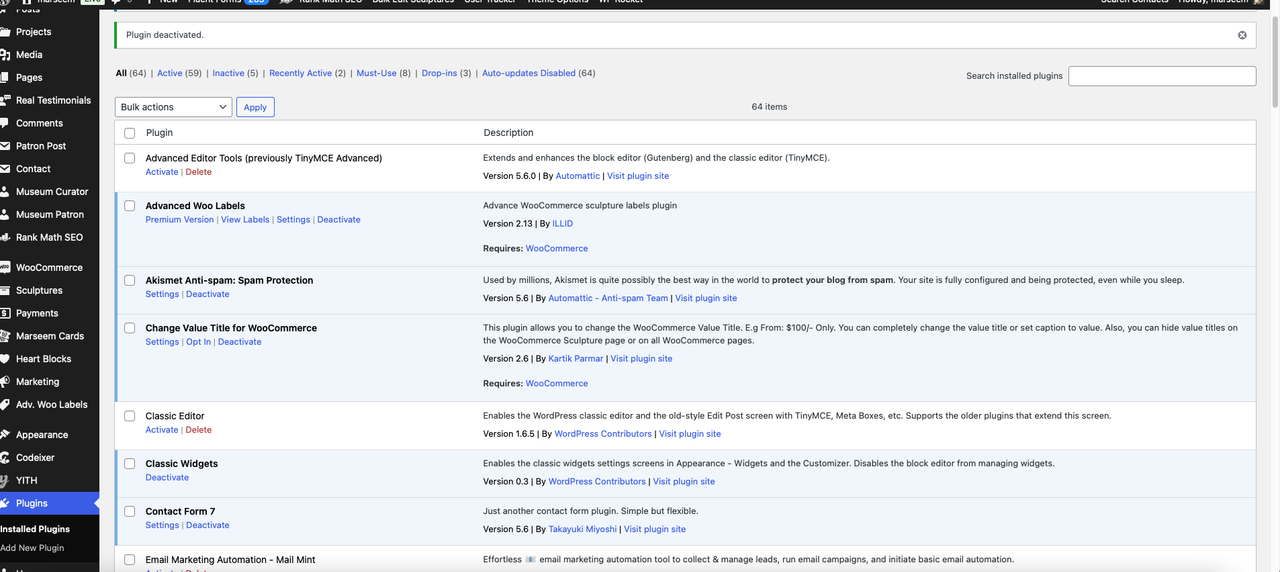The height and width of the screenshot is (572, 1280).
Task: Go to Add New Plugin submenu
Action: [x=32, y=548]
